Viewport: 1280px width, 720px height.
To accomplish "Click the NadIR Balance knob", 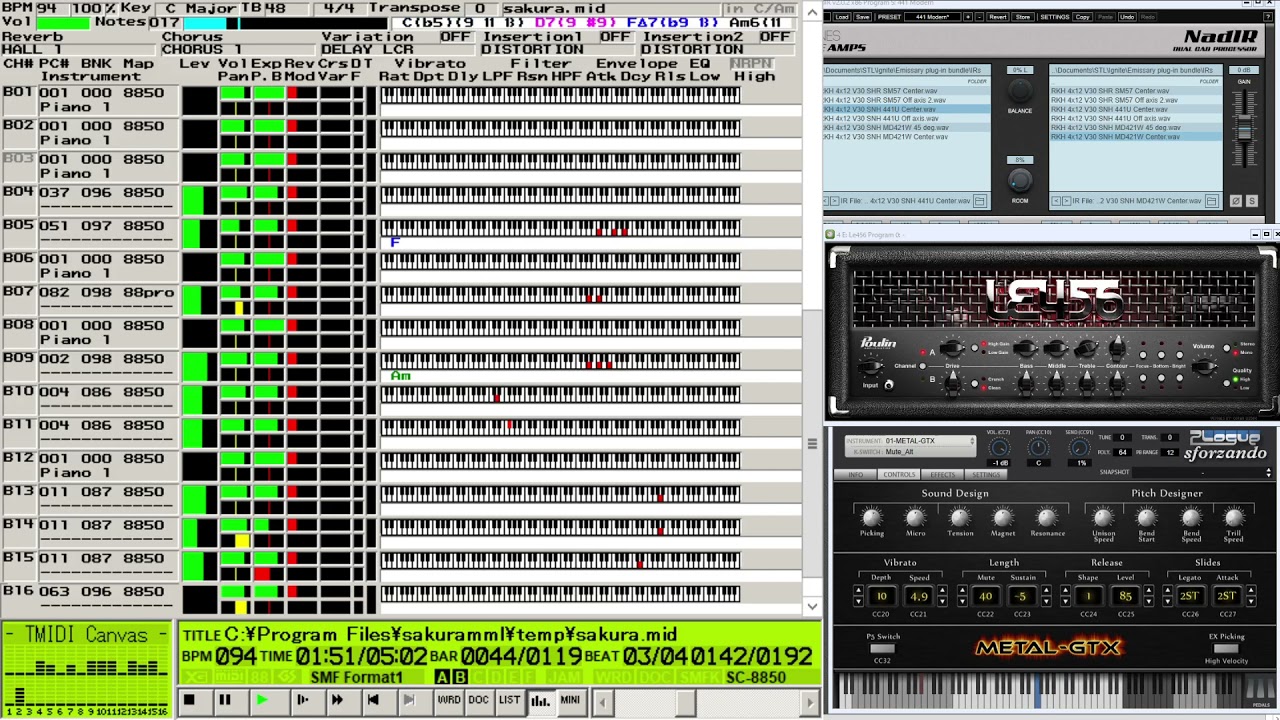I will 1020,88.
